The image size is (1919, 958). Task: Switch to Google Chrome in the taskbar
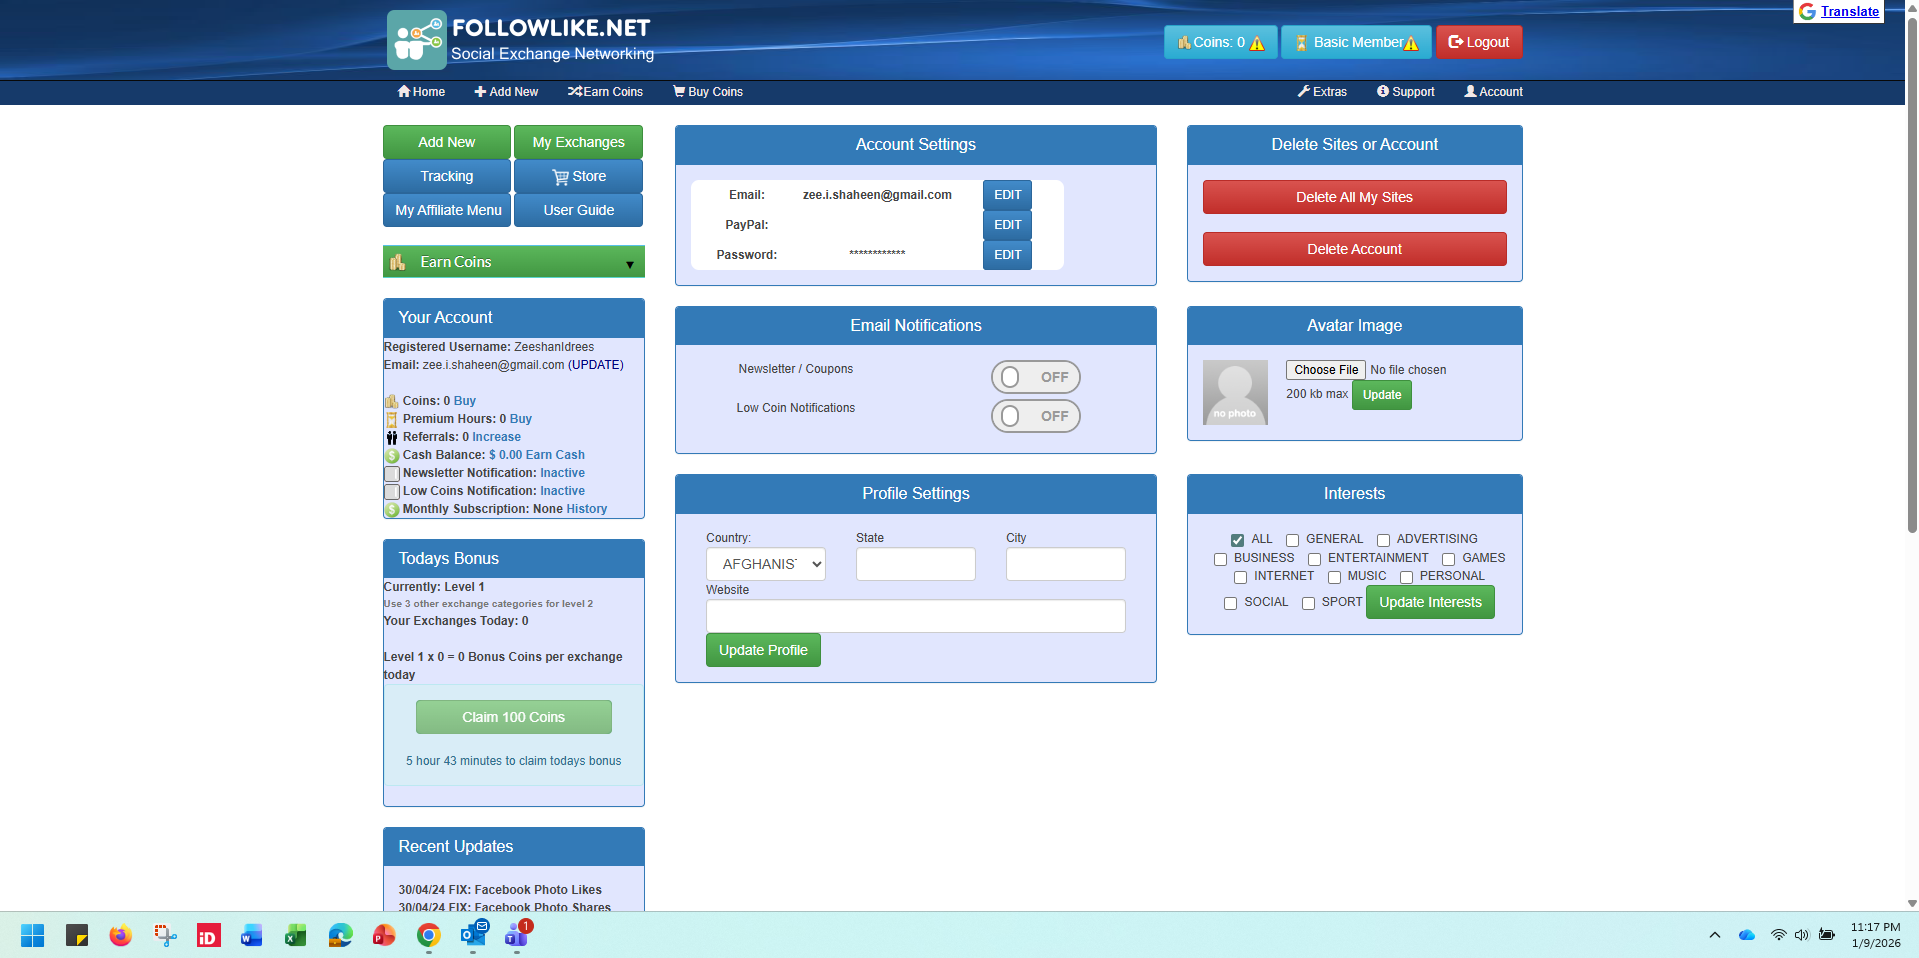[x=428, y=935]
